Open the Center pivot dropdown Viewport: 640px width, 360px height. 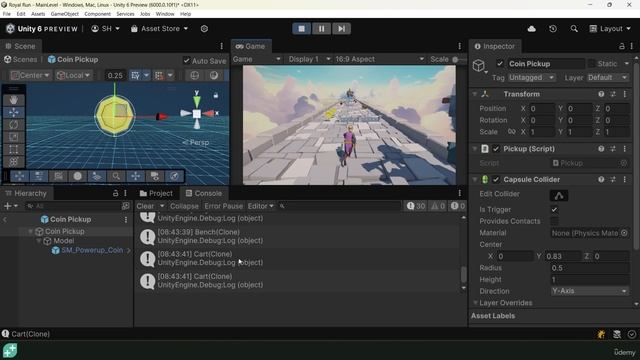(x=30, y=76)
